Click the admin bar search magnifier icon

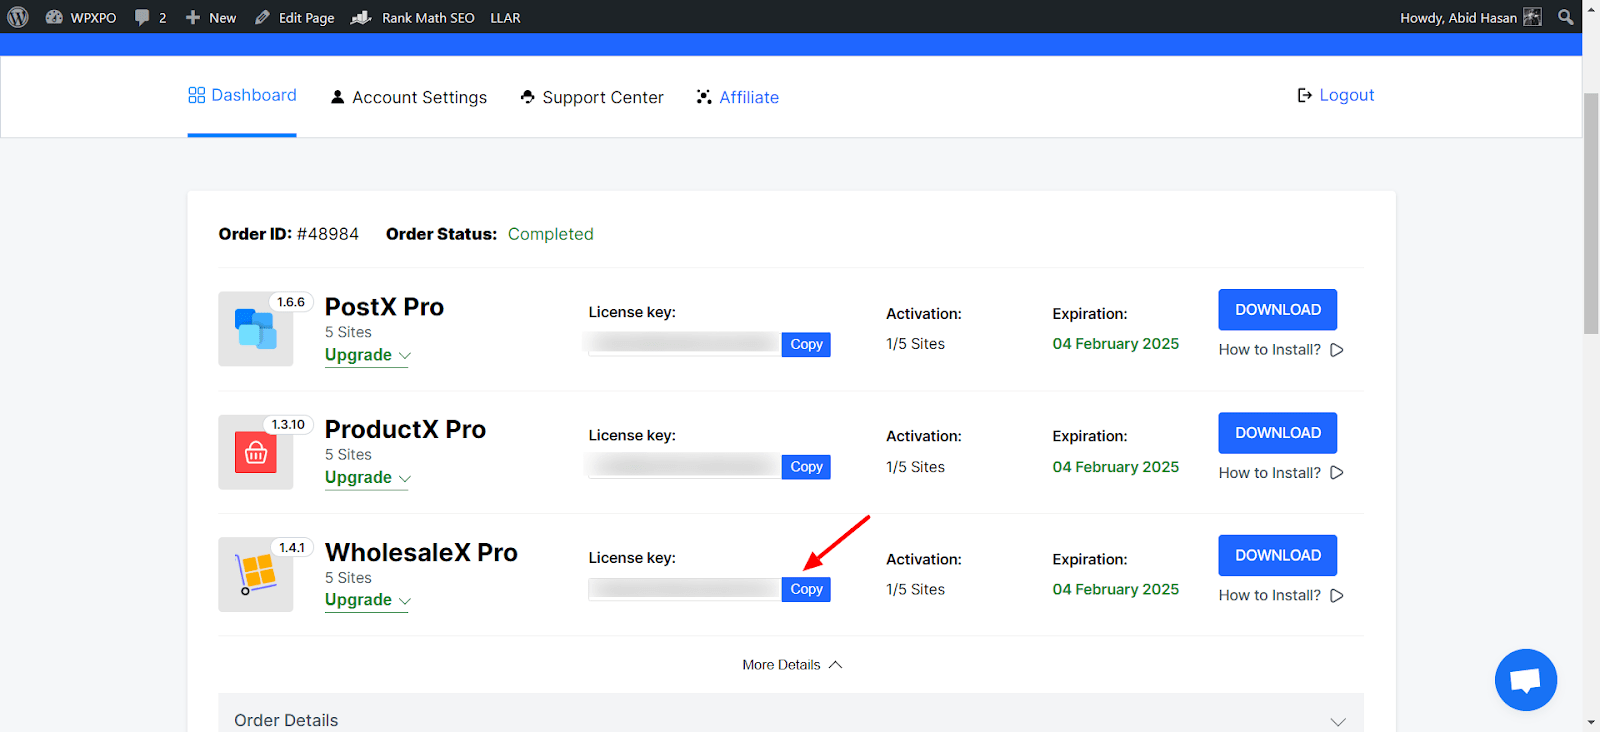tap(1566, 17)
